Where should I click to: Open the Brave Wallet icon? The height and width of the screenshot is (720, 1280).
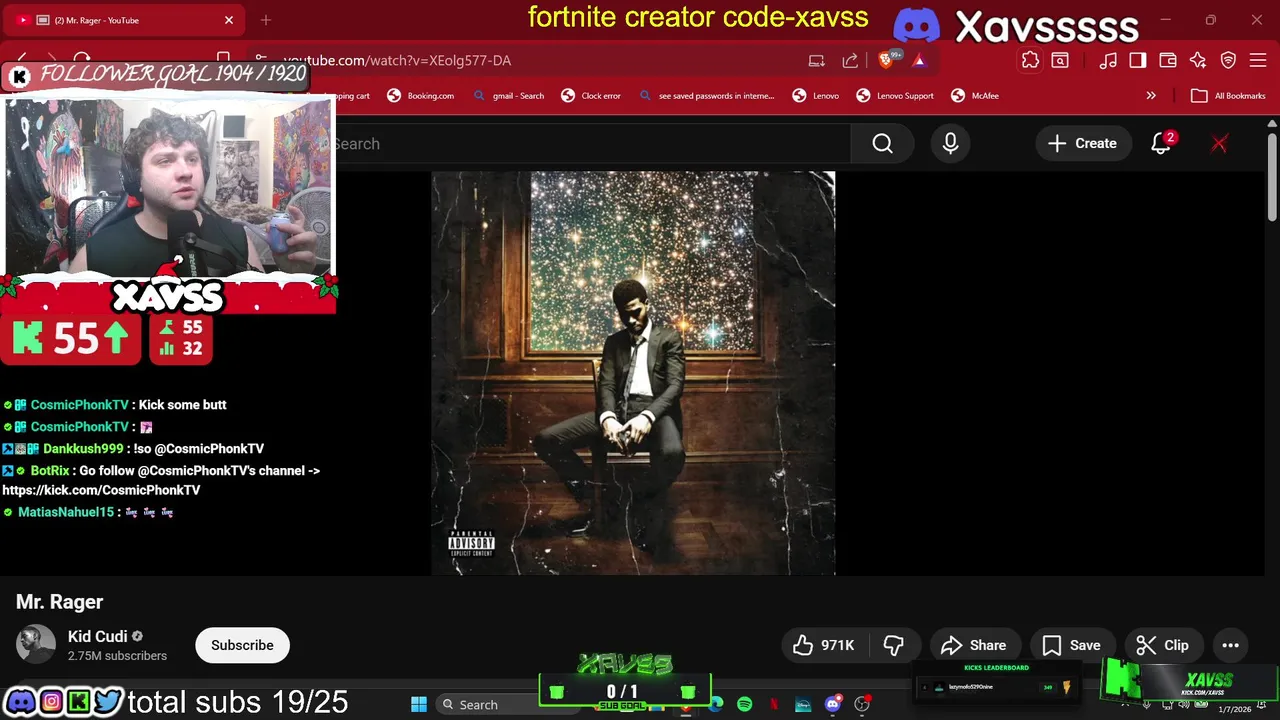tap(1168, 60)
